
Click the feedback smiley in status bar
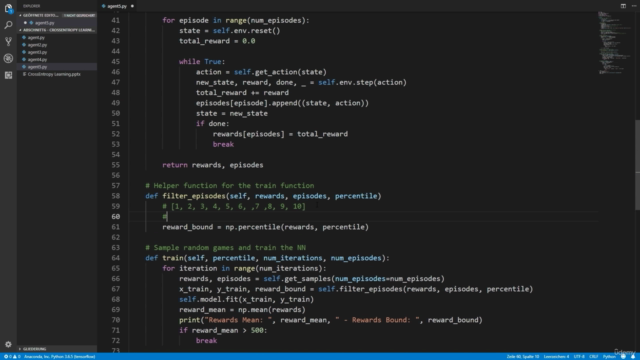(623, 356)
